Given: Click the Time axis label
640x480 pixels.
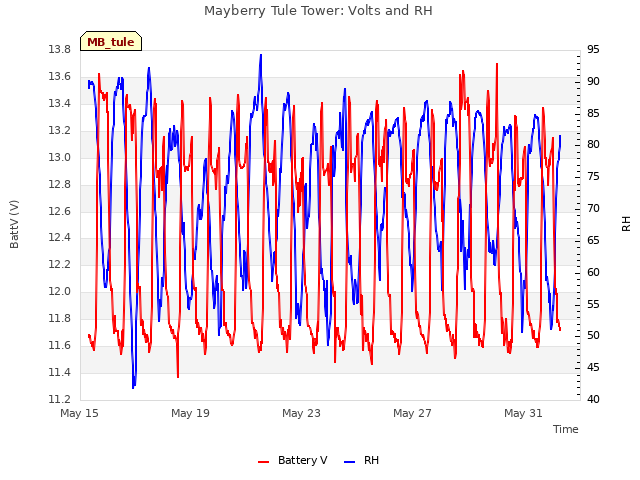Looking at the screenshot, I should (565, 429).
